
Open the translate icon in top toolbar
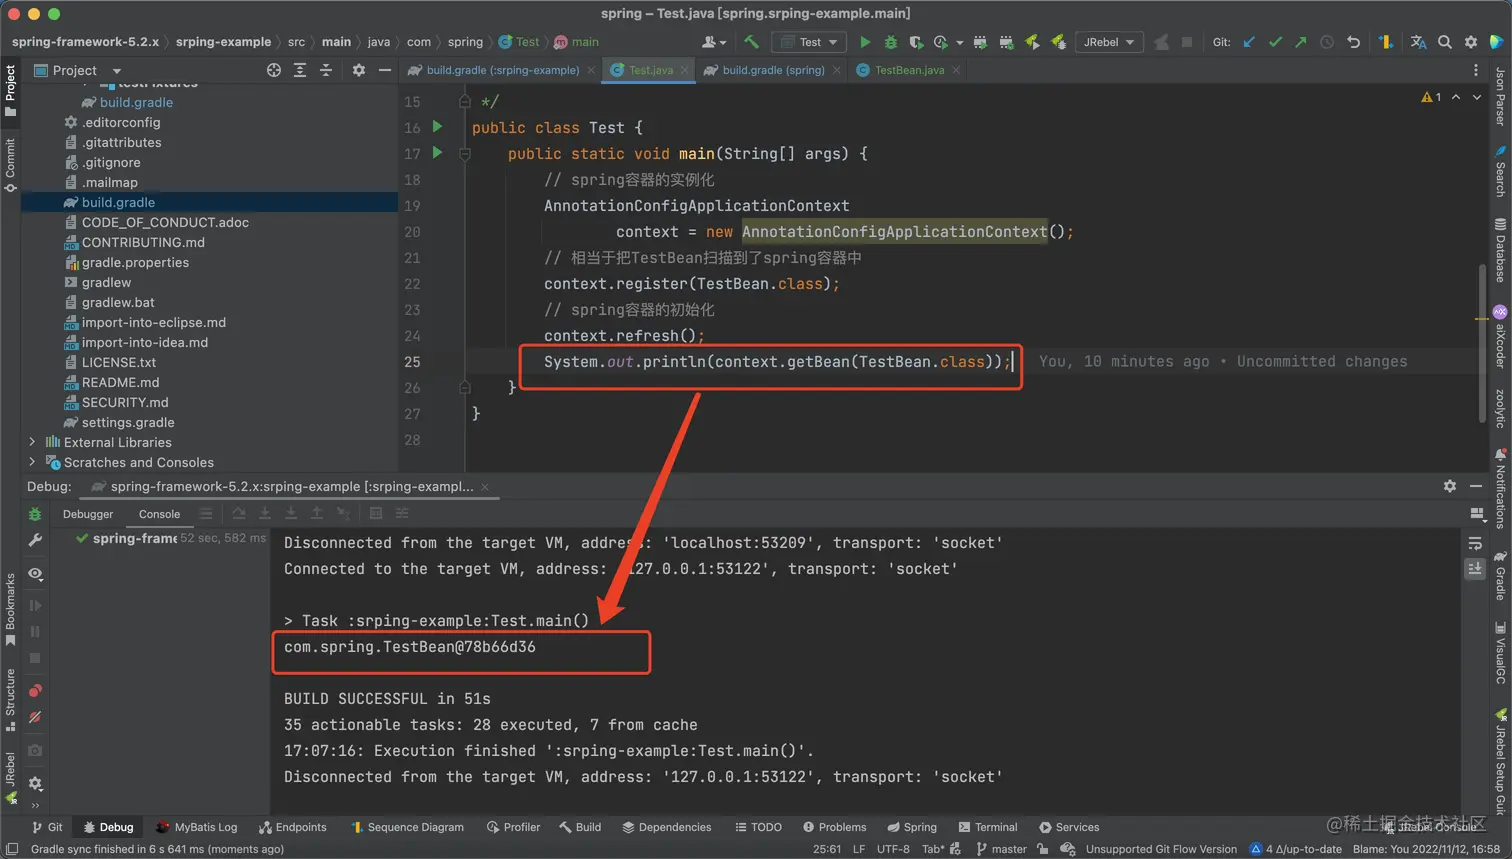(1418, 42)
